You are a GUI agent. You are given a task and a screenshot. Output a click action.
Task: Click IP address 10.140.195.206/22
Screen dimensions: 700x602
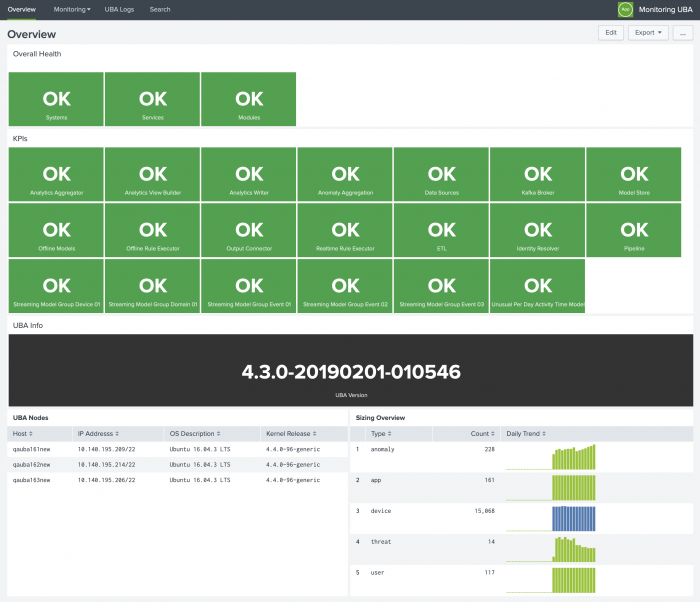pos(106,480)
